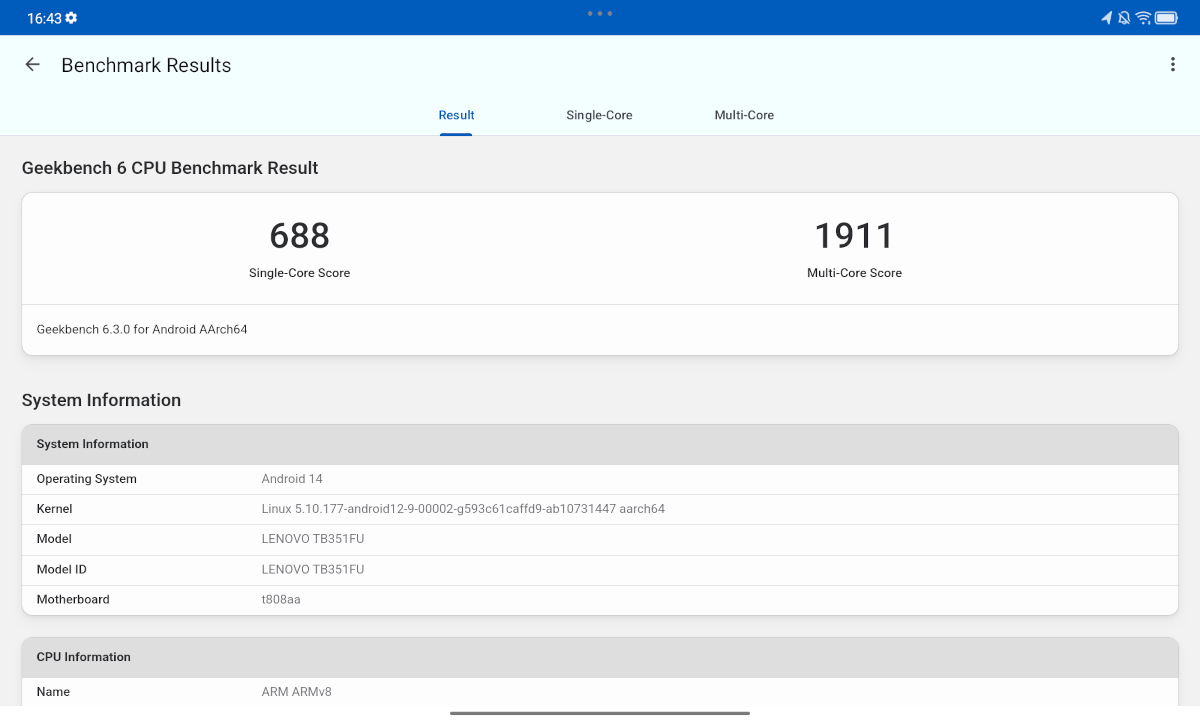Open the three-dot overflow menu
The width and height of the screenshot is (1200, 720).
1173,65
